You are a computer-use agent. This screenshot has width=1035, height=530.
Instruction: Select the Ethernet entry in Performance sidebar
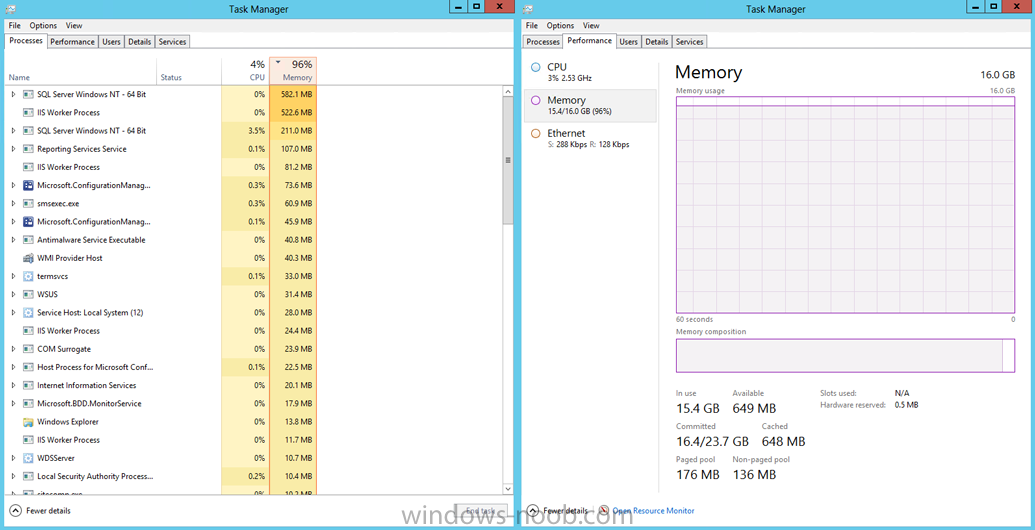590,139
